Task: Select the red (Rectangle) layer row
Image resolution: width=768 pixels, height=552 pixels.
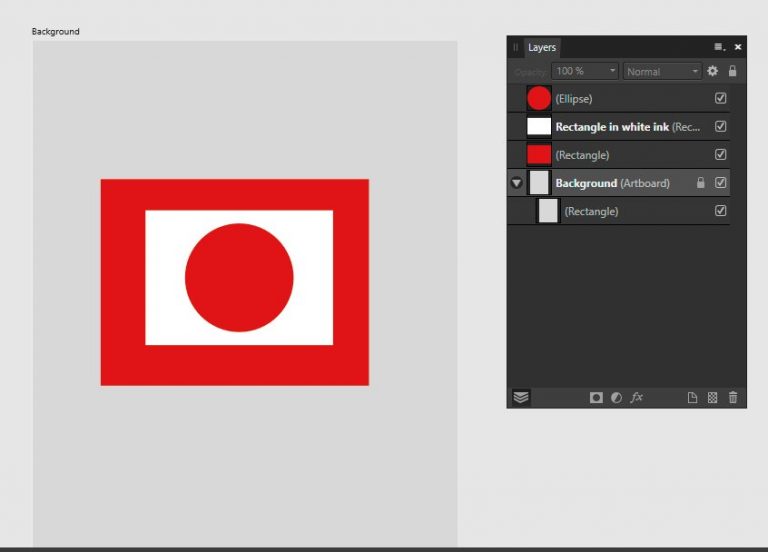Action: point(620,155)
